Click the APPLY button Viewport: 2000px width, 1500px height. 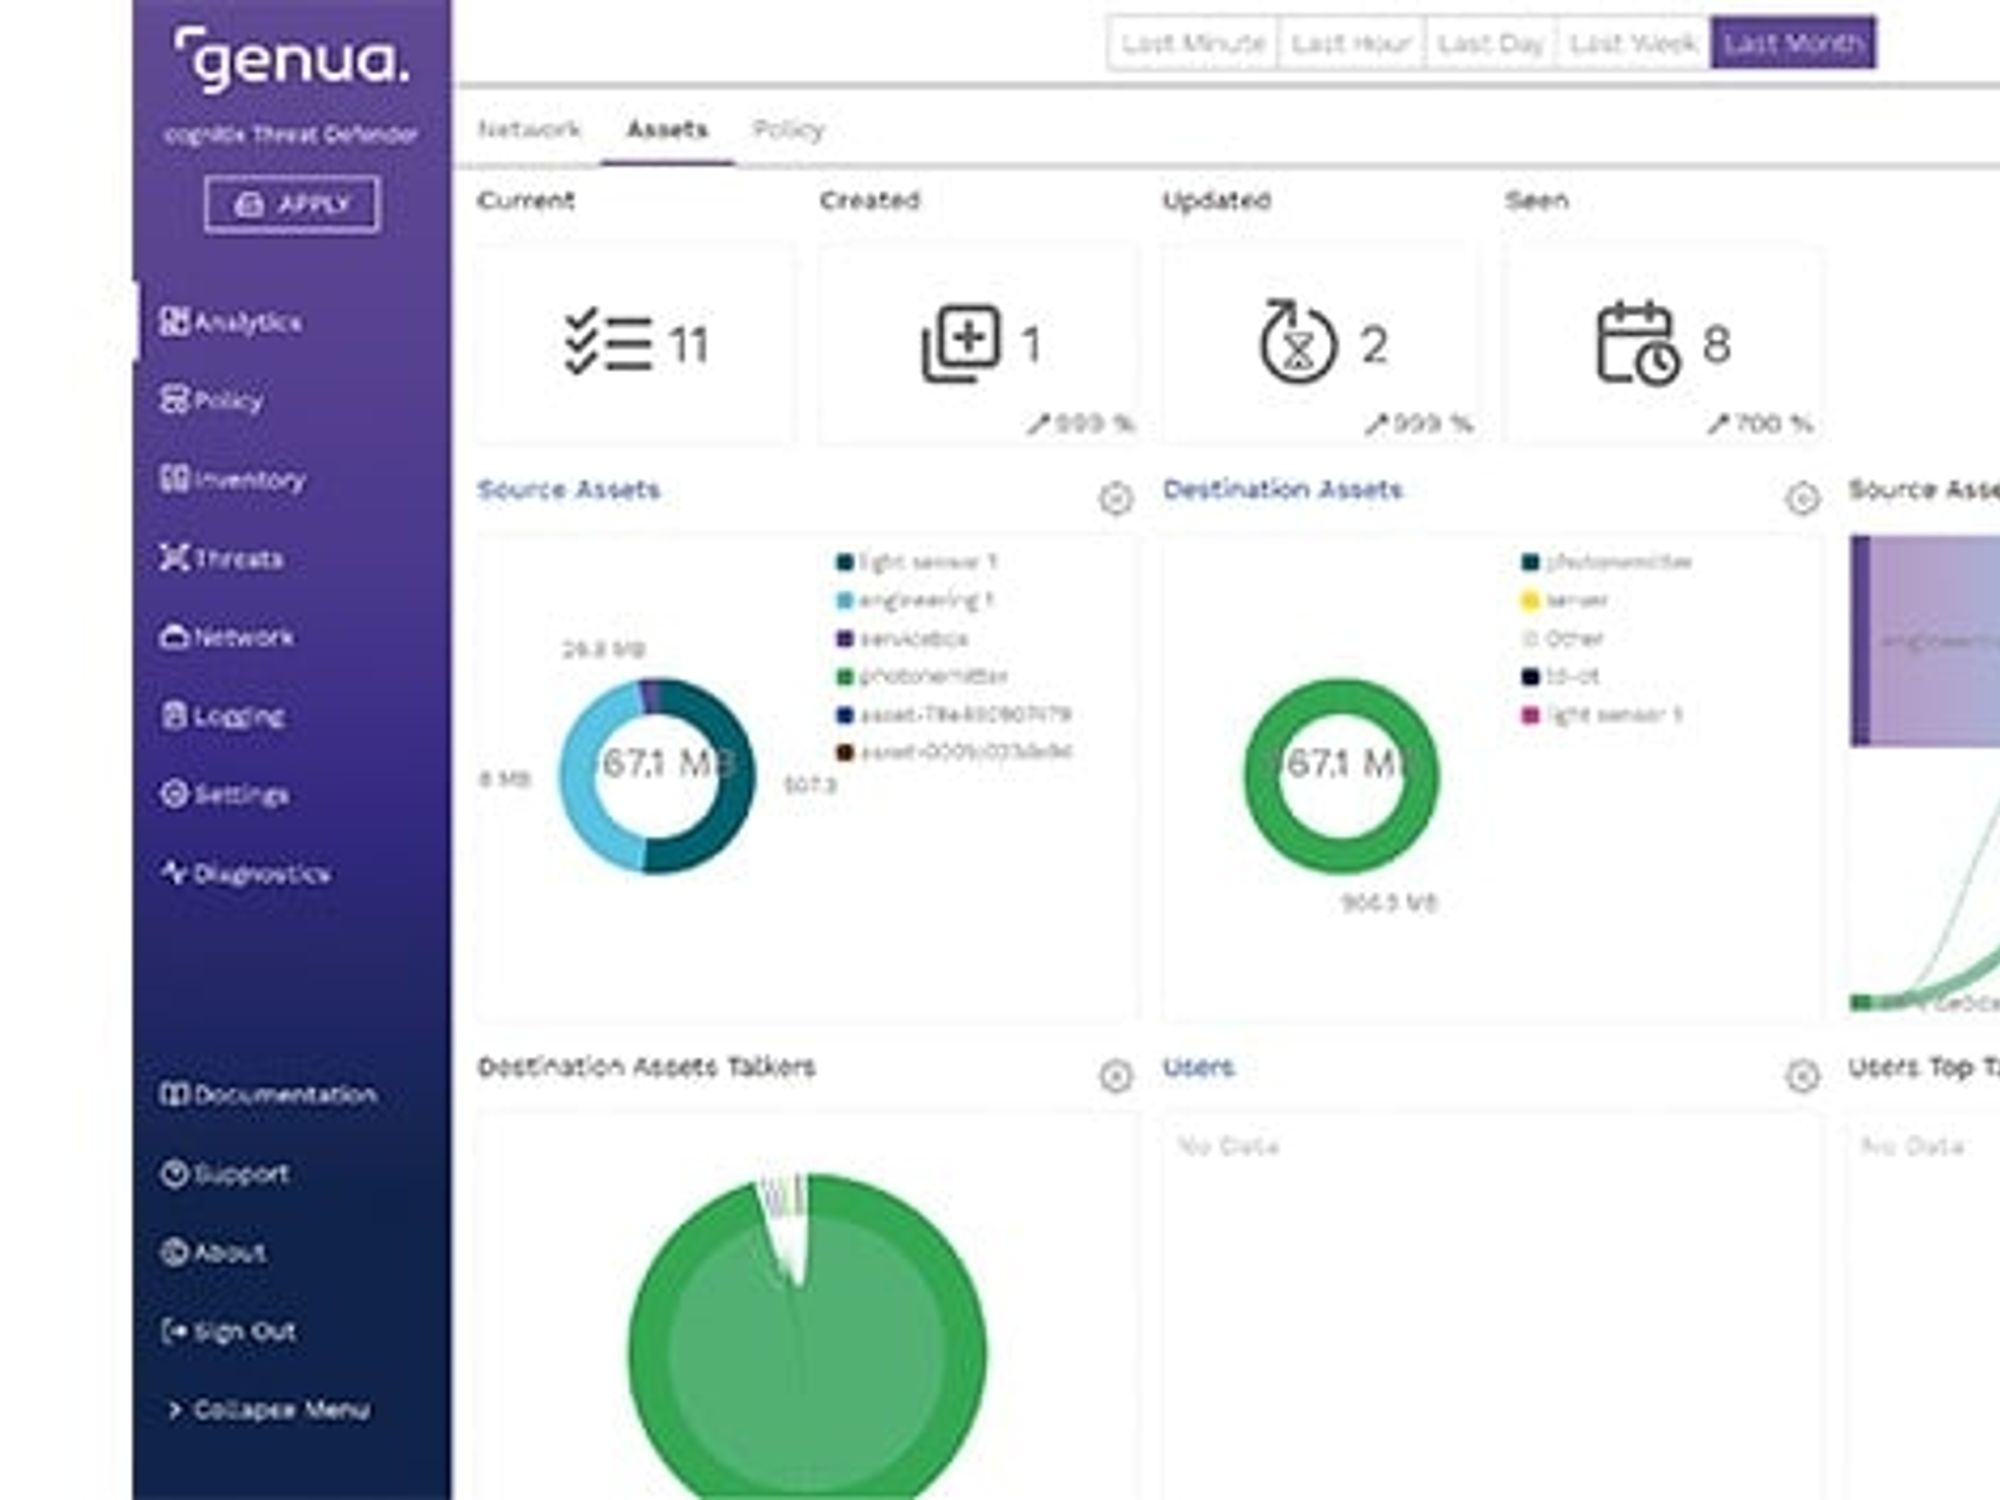pyautogui.click(x=292, y=204)
